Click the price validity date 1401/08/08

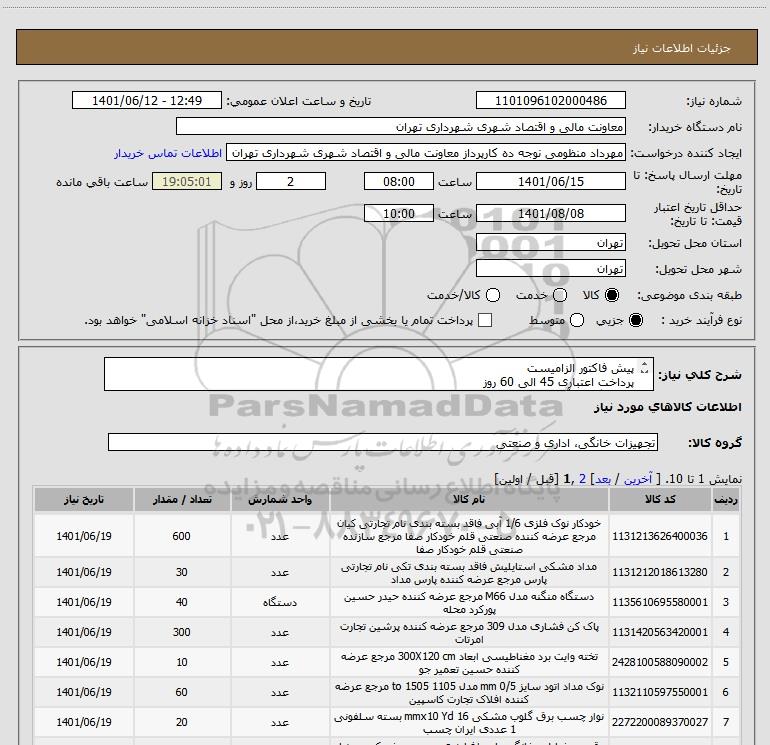pos(550,213)
